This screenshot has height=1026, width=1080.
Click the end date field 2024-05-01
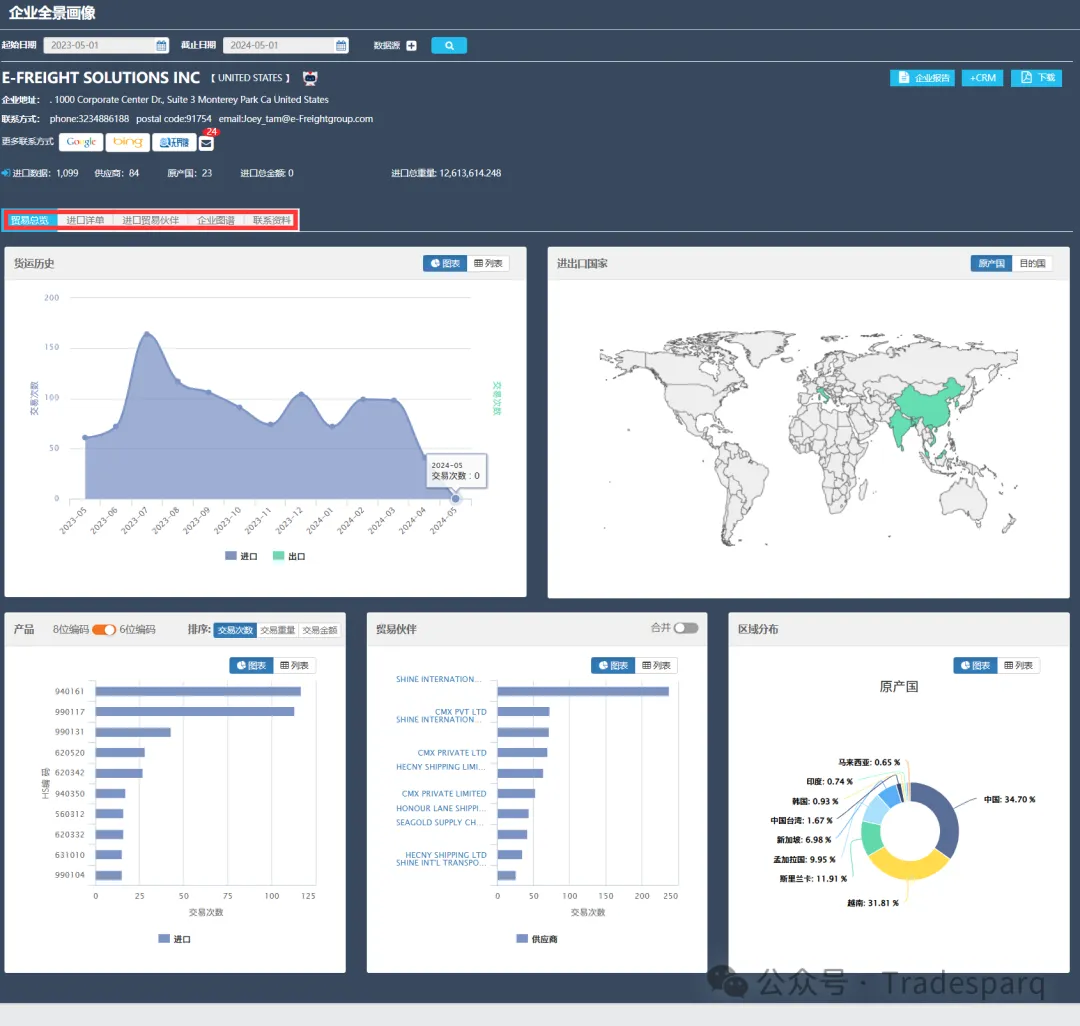[x=286, y=45]
